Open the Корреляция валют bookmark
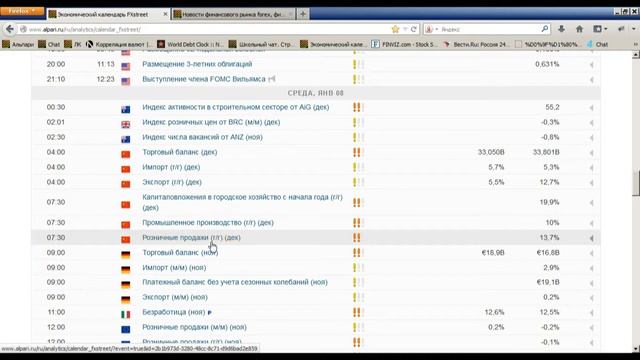The height and width of the screenshot is (360, 640). pos(119,44)
